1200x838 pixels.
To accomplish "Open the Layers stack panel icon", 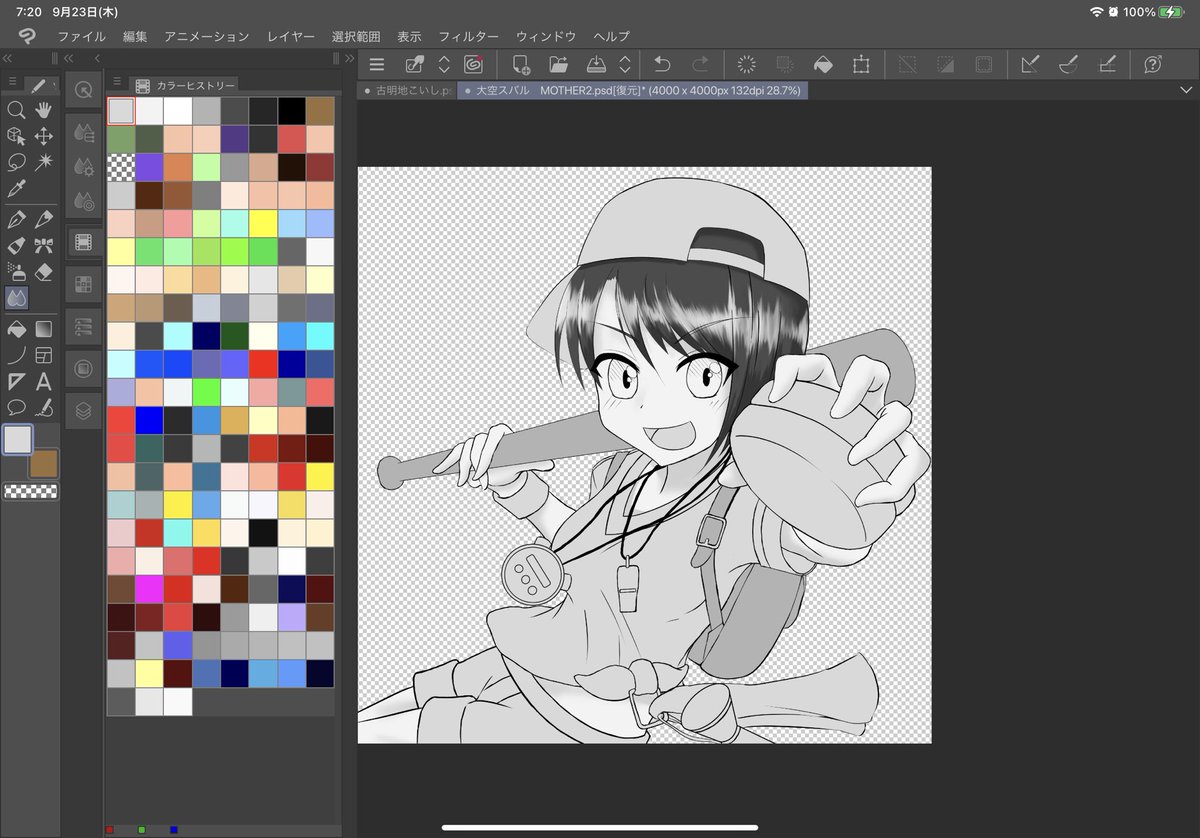I will (x=83, y=410).
